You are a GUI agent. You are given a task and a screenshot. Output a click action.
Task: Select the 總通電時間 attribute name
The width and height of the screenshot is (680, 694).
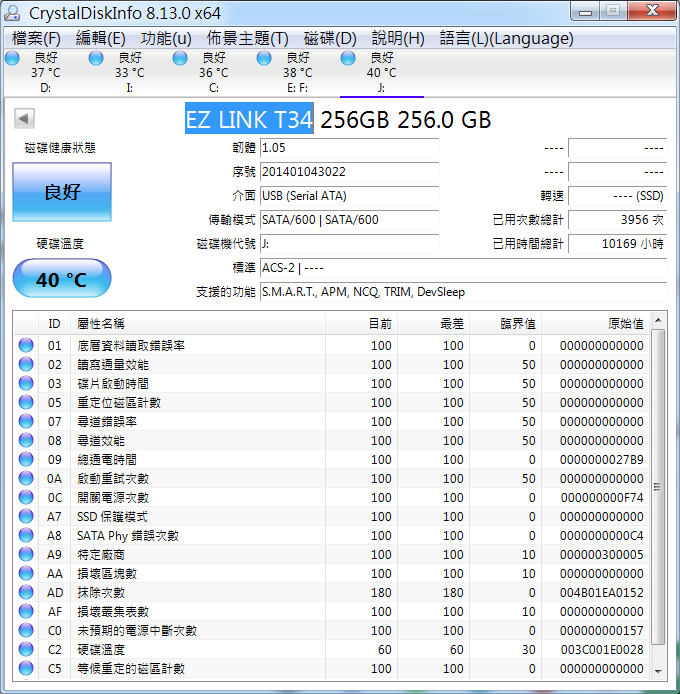(107, 459)
